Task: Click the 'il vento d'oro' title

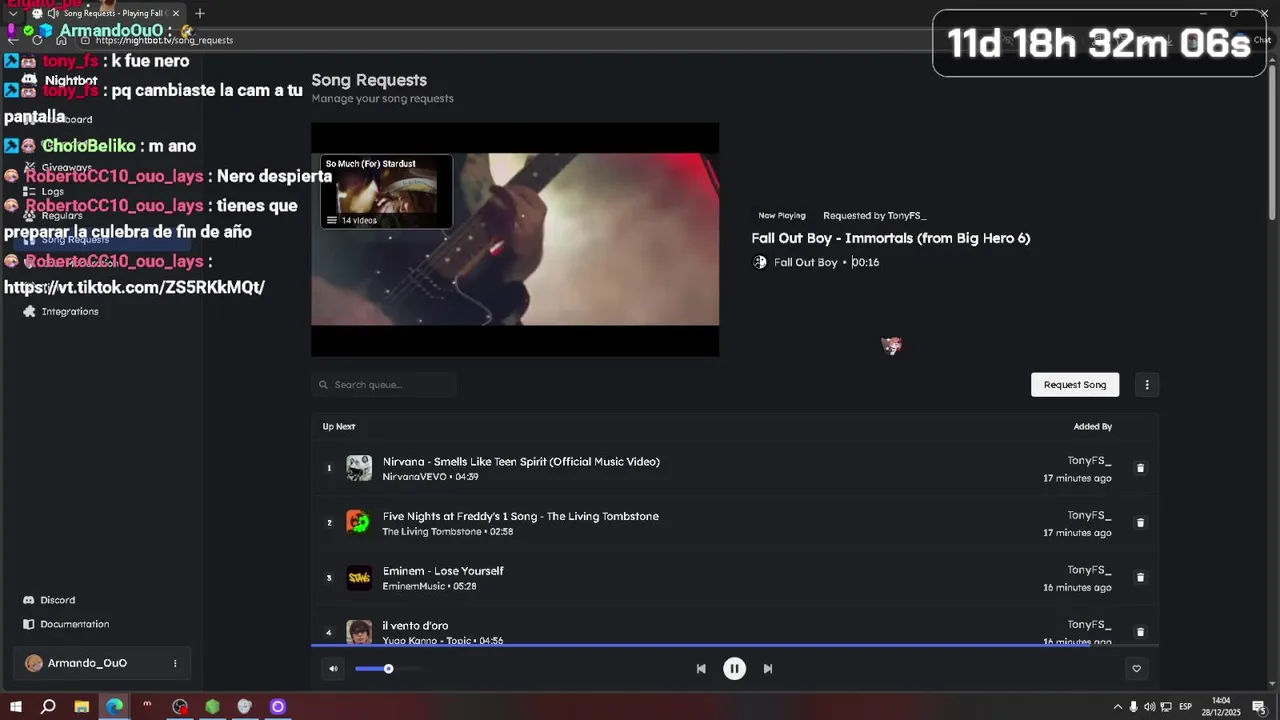Action: [x=415, y=626]
